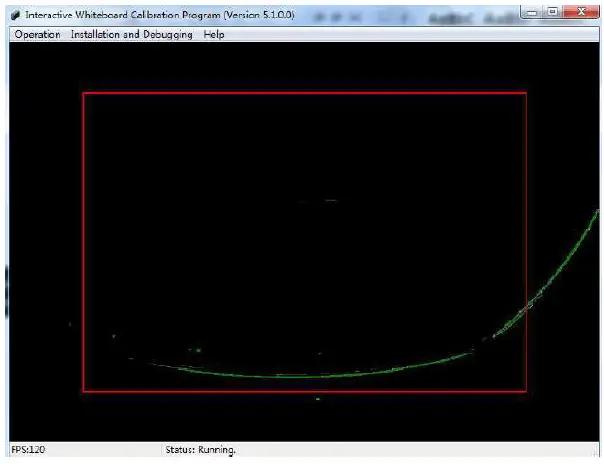Screen dimensions: 604x464
Task: Open the Installation and Debugging menu
Action: (131, 35)
